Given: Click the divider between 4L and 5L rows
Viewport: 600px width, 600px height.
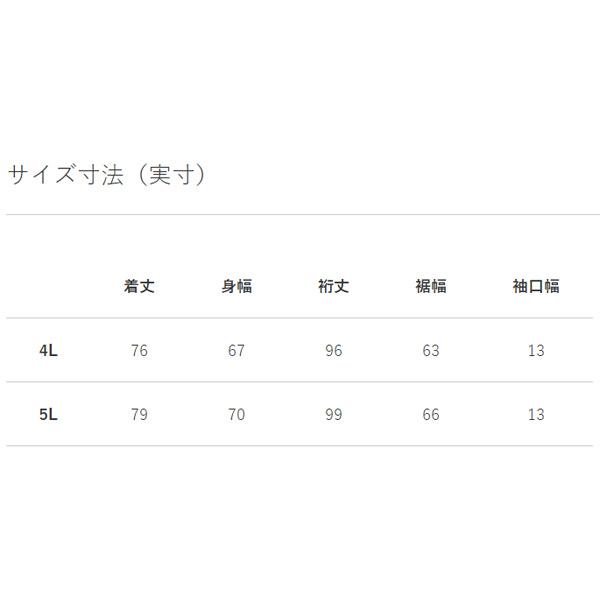Looking at the screenshot, I should tap(300, 382).
